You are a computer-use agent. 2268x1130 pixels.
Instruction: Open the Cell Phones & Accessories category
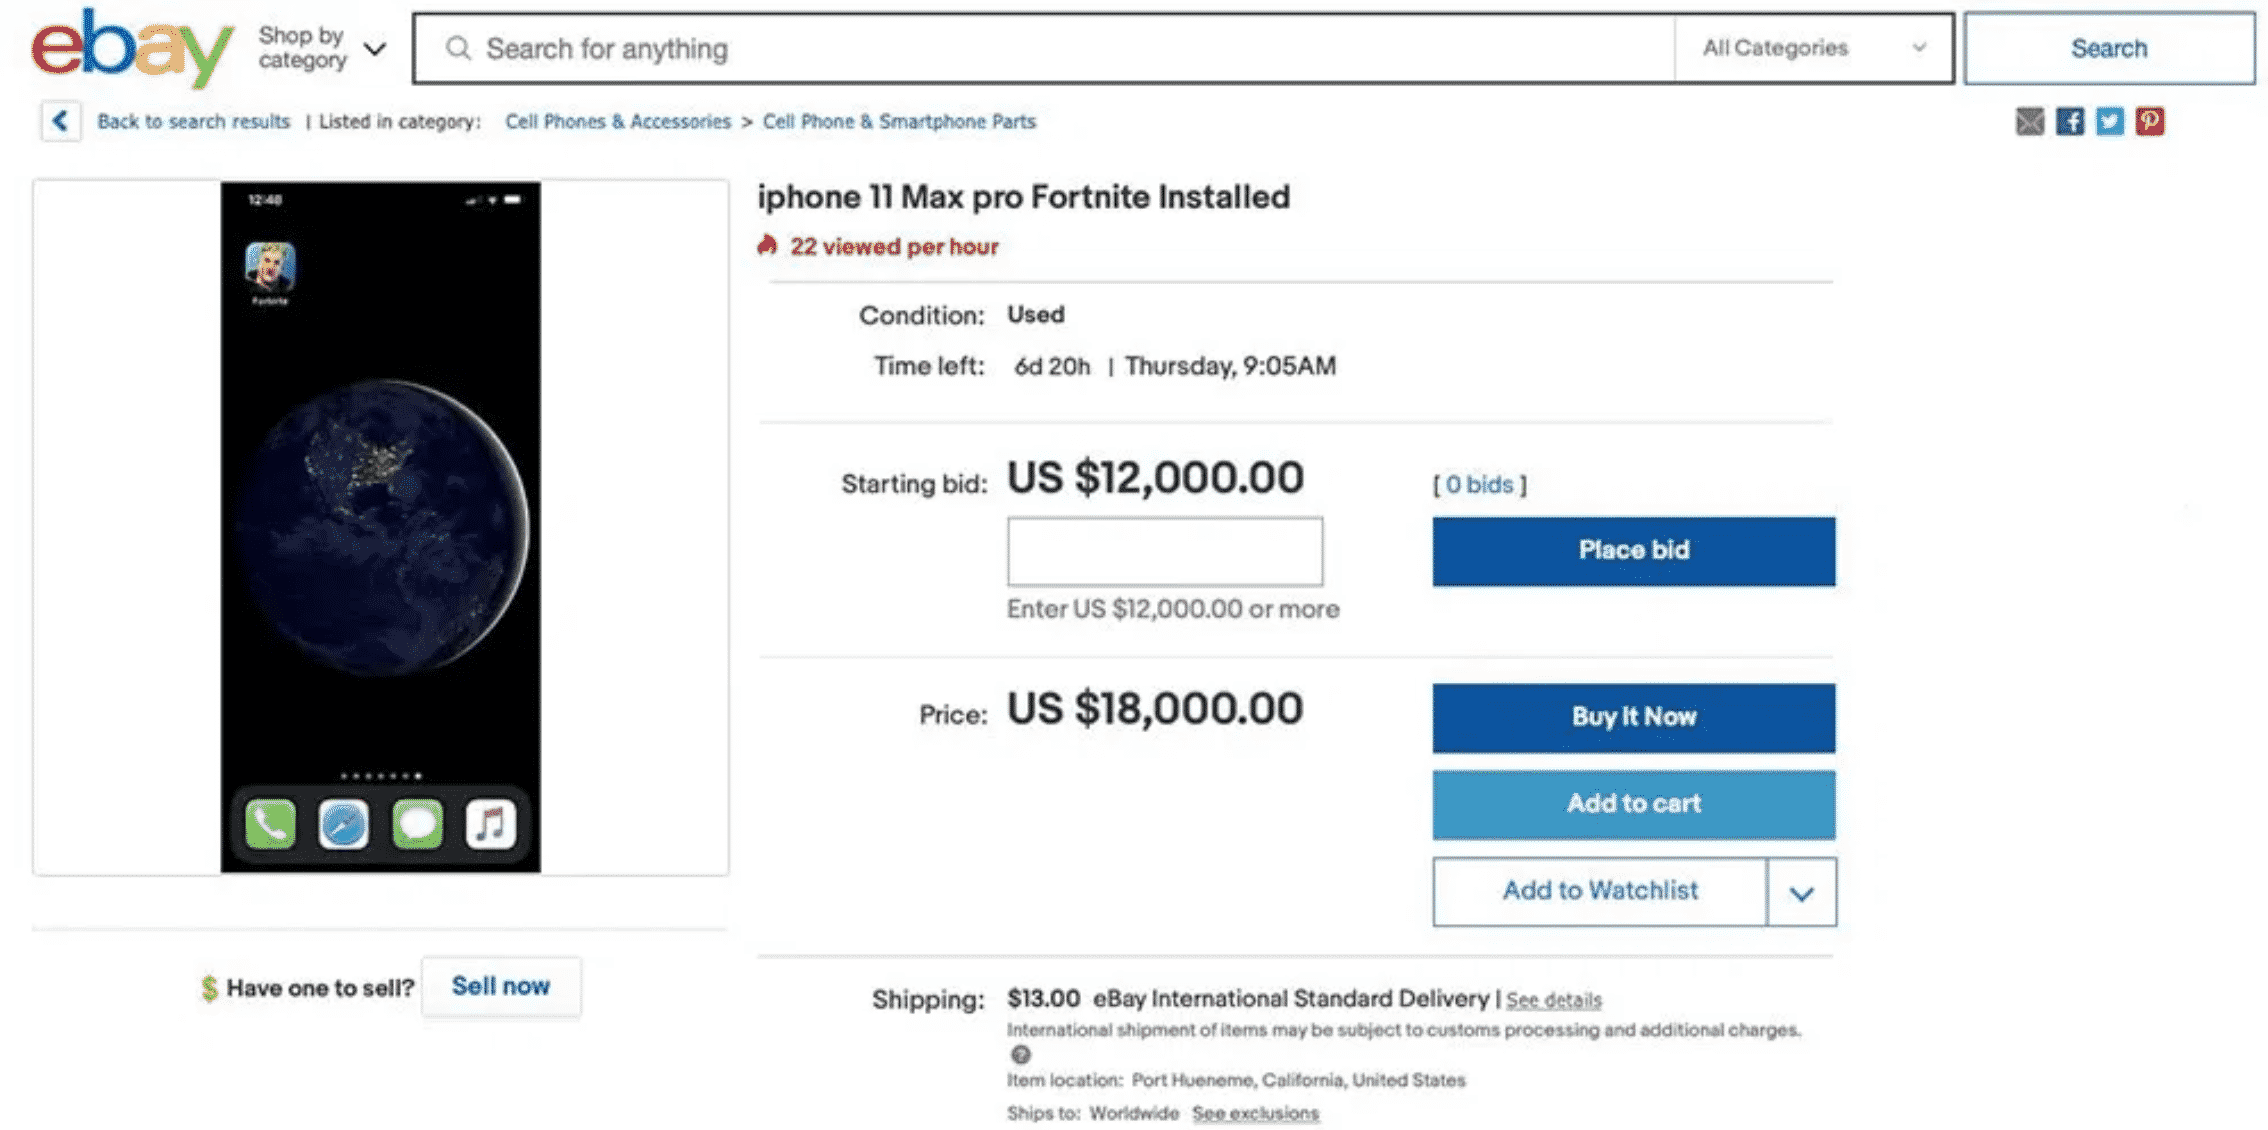tap(618, 121)
